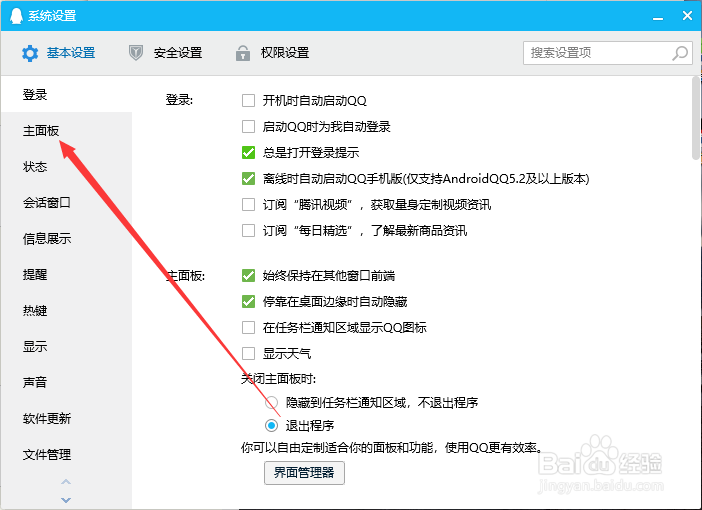Viewport: 702px width, 510px height.
Task: Enable 启动QQ时为我自动登录 checkbox
Action: 248,126
